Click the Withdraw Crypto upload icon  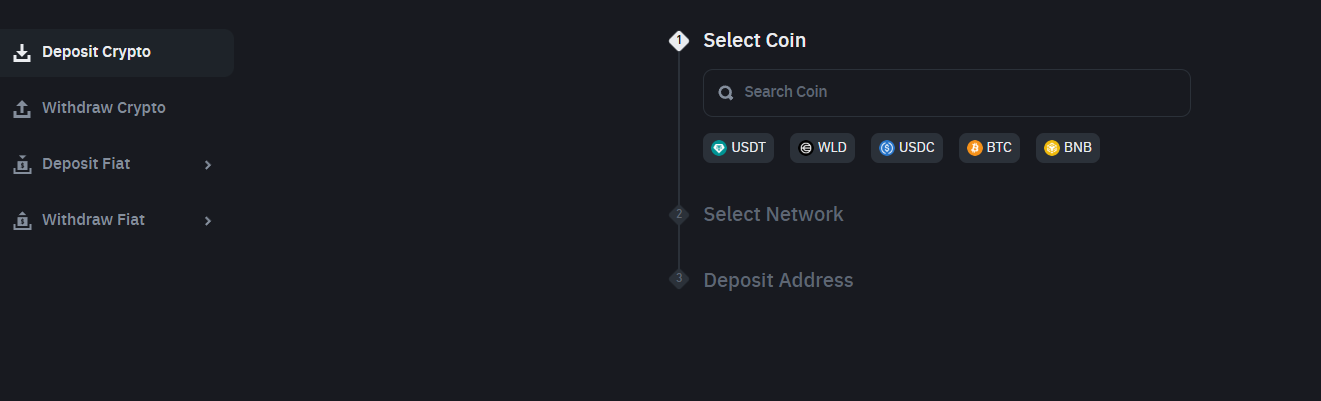(x=22, y=109)
